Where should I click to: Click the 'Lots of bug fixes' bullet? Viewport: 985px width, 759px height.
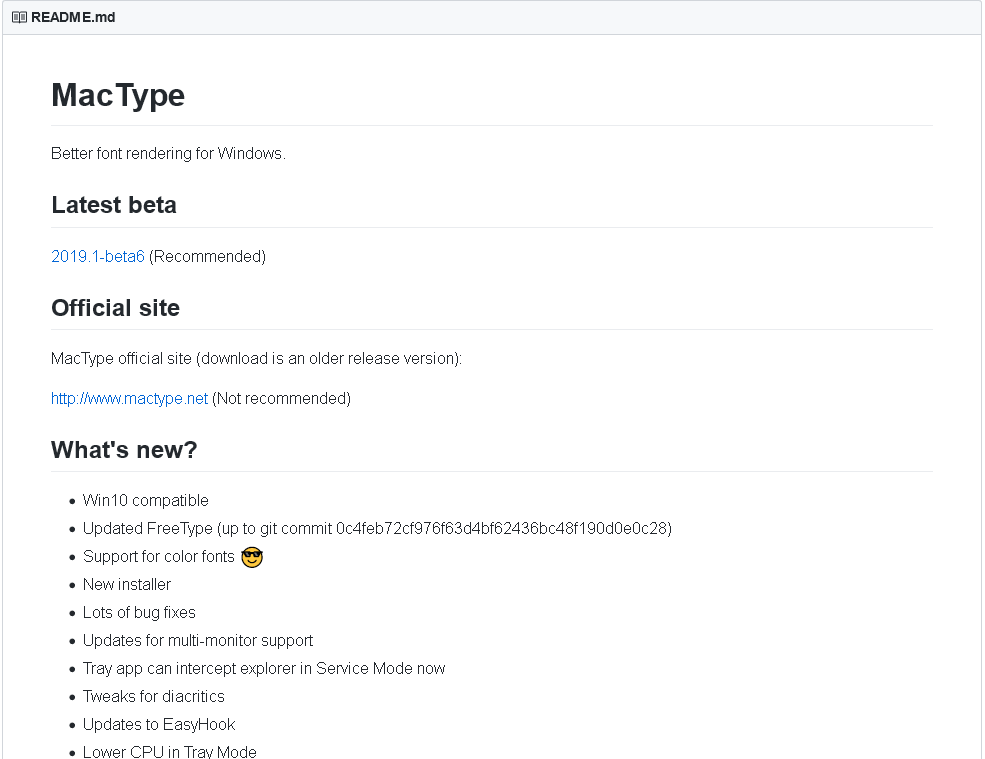[139, 613]
